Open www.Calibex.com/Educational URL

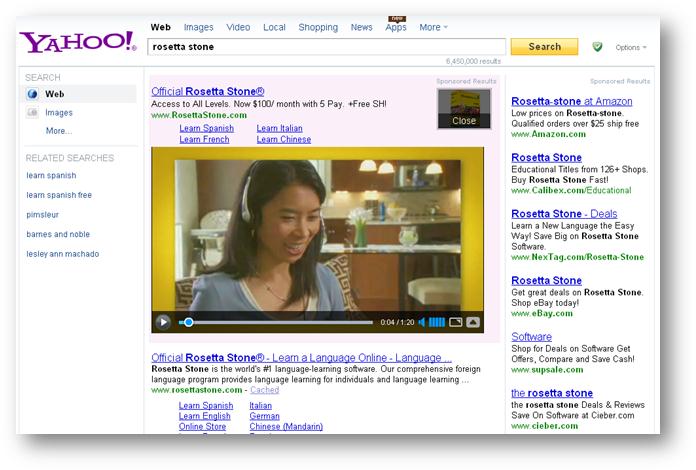point(571,190)
